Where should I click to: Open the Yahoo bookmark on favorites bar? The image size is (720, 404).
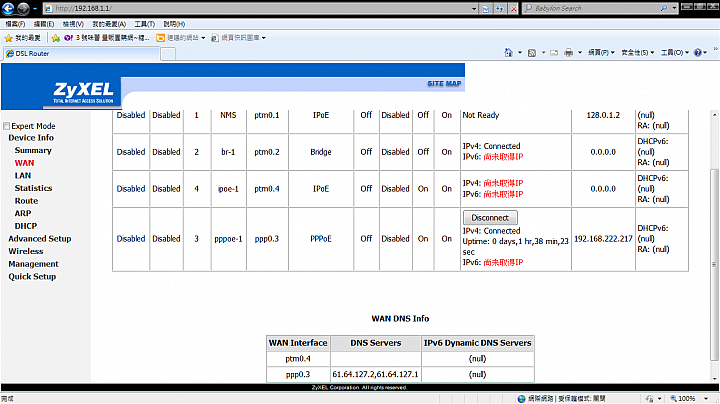click(x=107, y=38)
